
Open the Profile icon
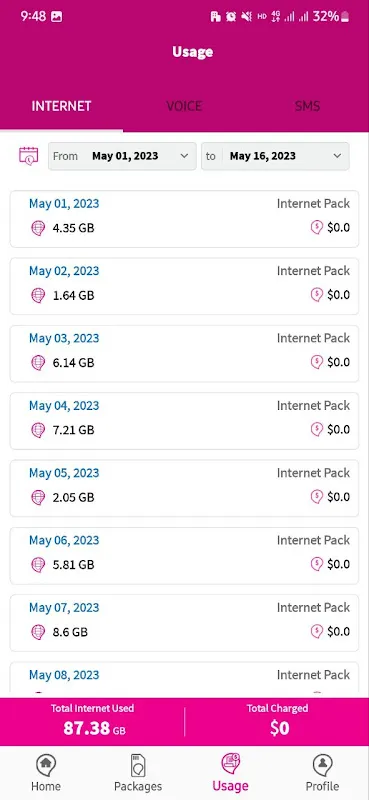(x=322, y=765)
